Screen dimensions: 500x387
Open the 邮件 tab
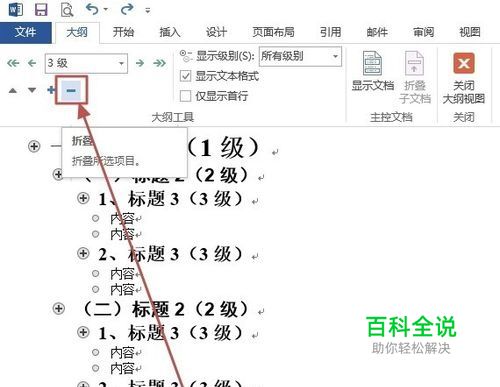coord(377,32)
